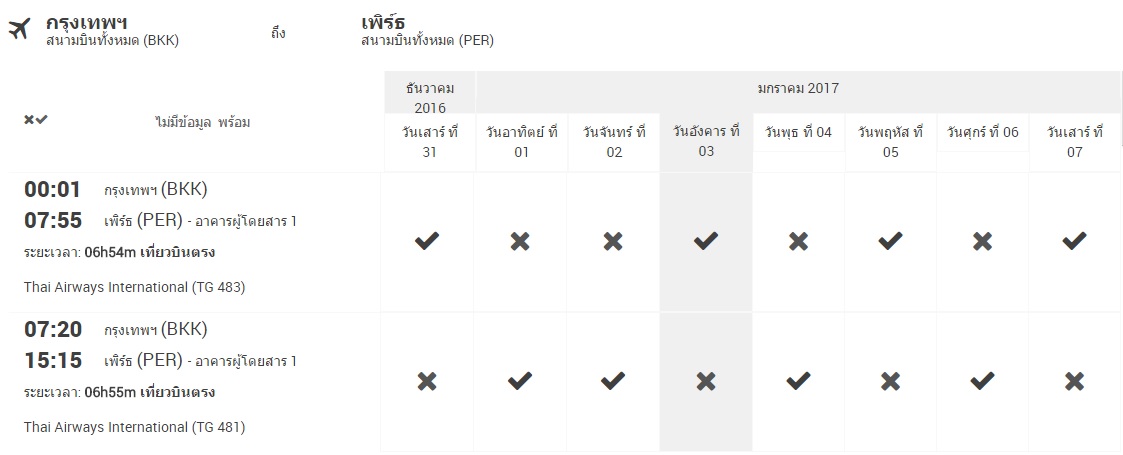The height and width of the screenshot is (455, 1123).
Task: Click the ธันวาคม 2016 month header
Action: click(x=429, y=97)
